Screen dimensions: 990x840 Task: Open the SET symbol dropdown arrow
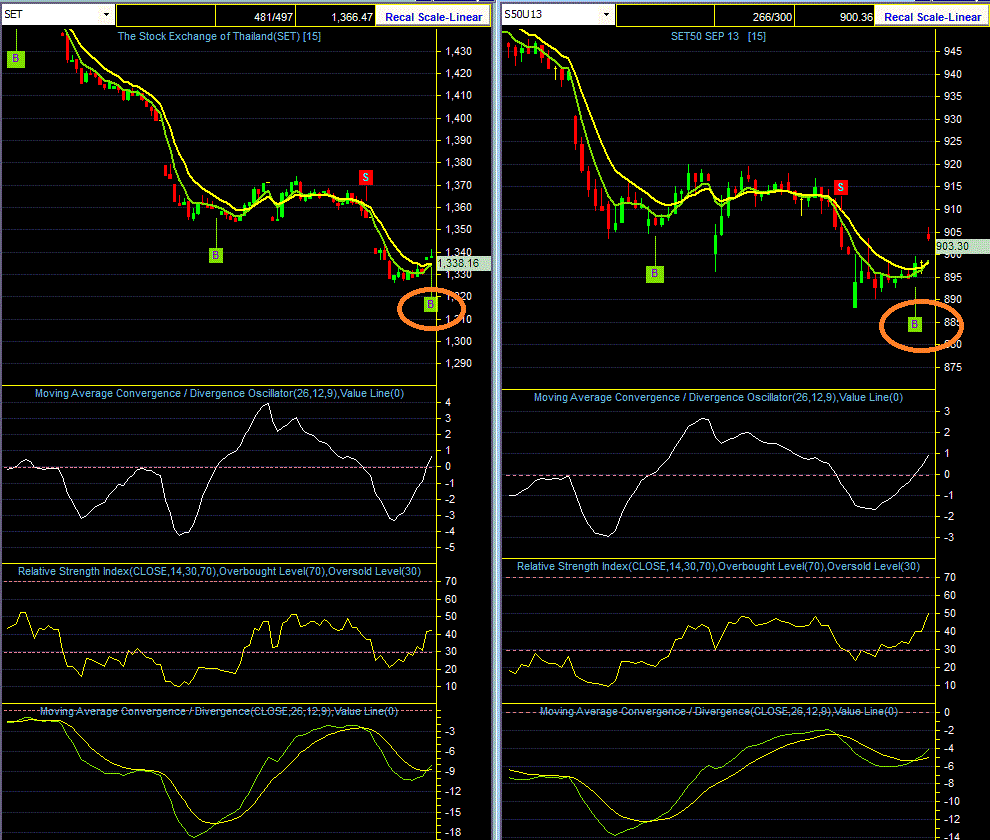(x=106, y=15)
